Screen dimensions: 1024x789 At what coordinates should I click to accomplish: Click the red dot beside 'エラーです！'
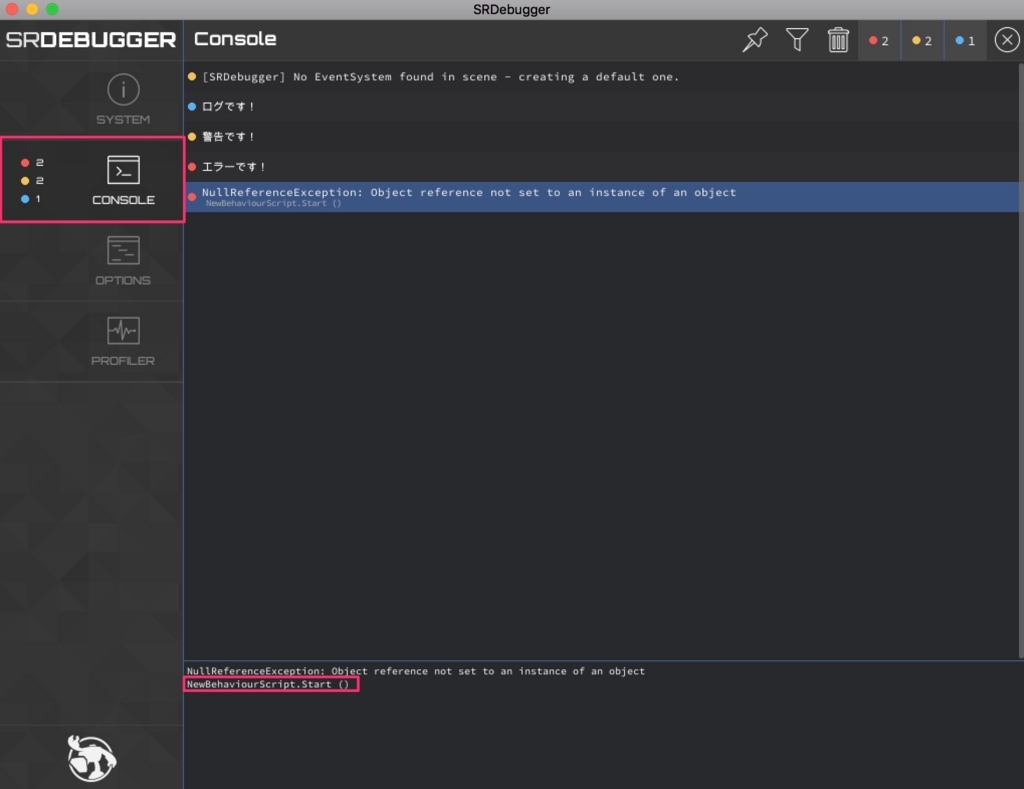(192, 167)
